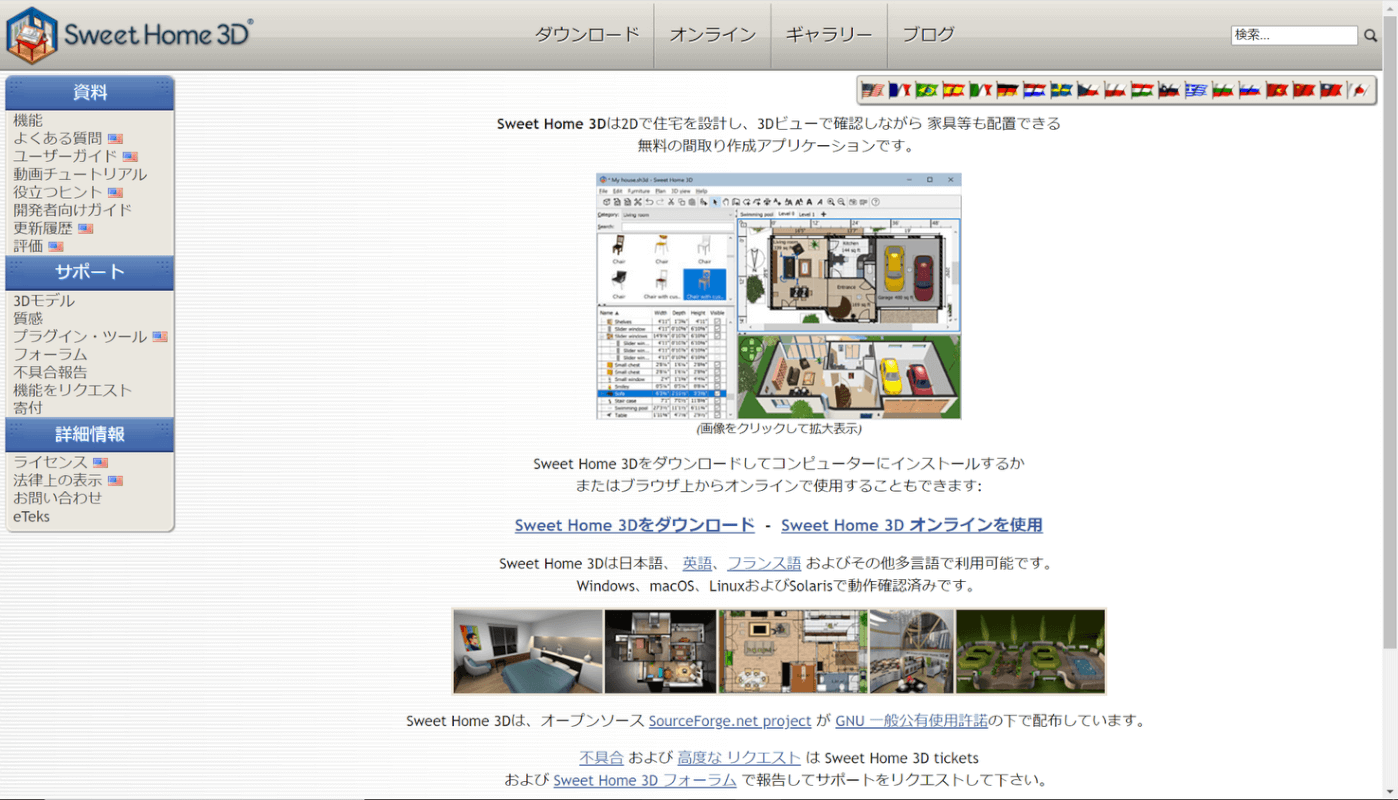Screen dimensions: 1398x800
Task: Open the 開発者向けガイド link
Action: tap(73, 210)
